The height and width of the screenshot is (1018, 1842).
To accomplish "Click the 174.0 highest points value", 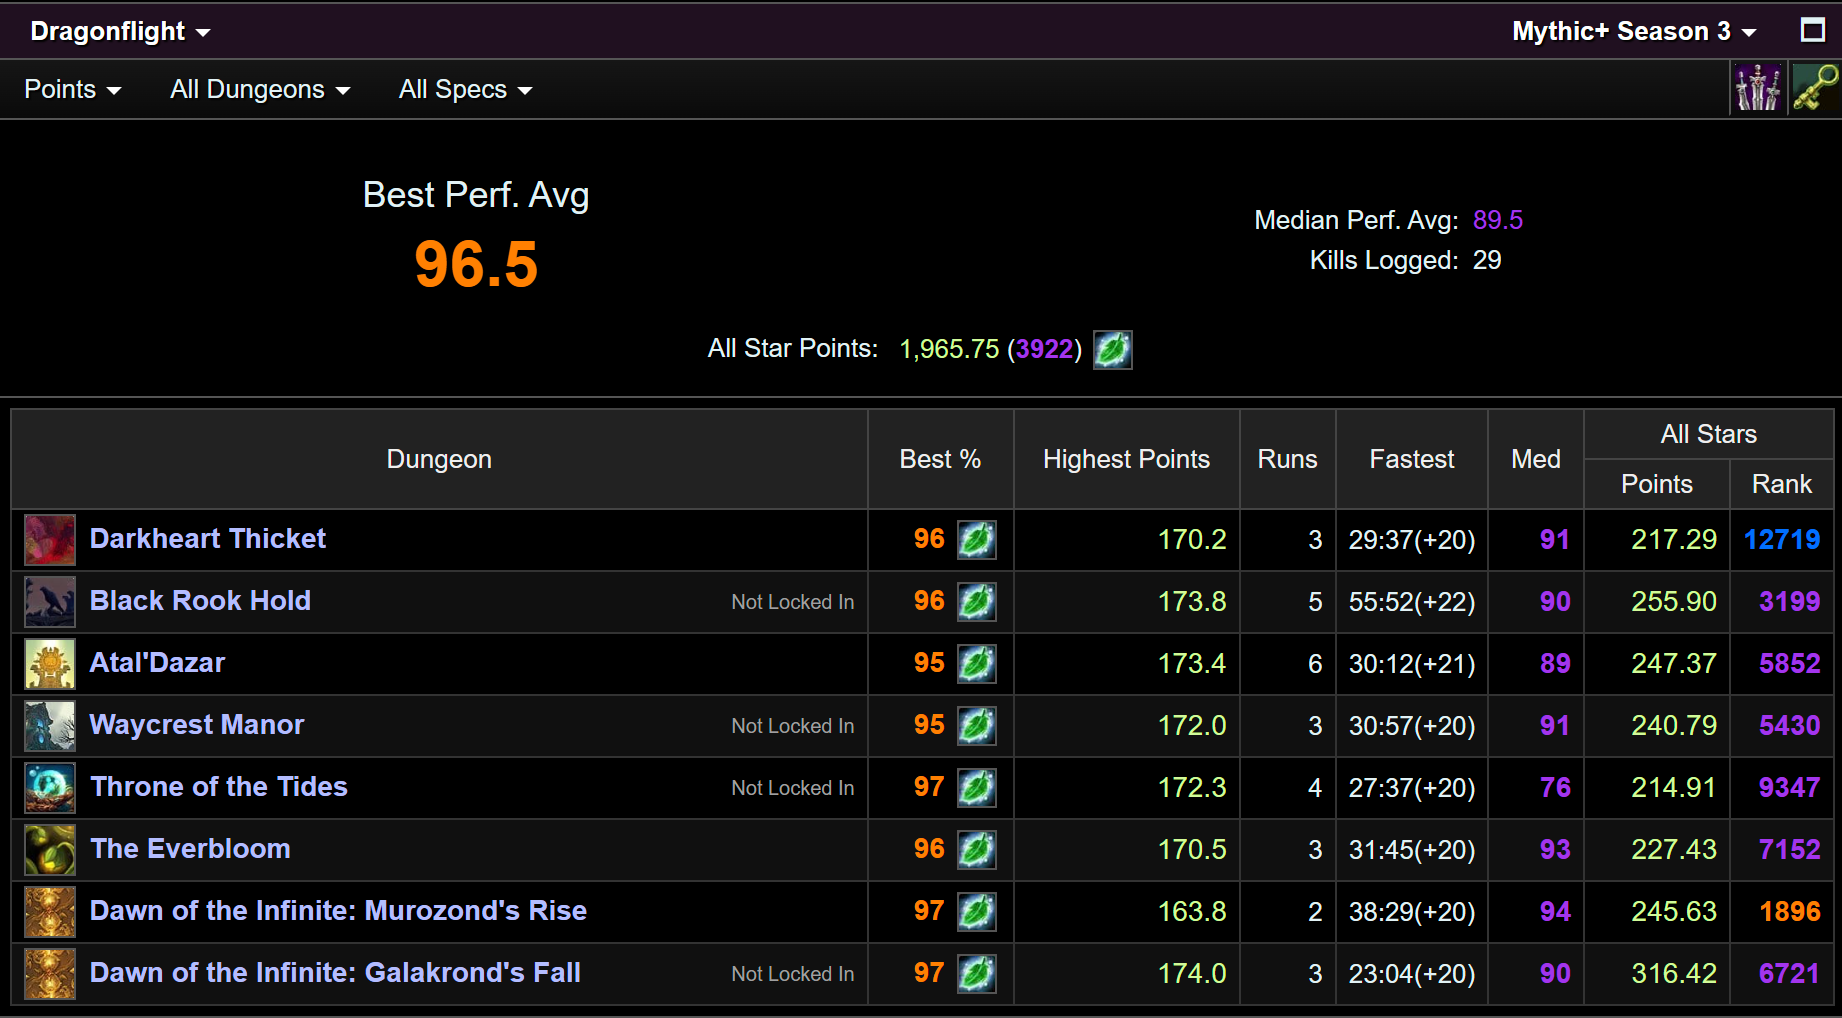I will (x=1191, y=974).
